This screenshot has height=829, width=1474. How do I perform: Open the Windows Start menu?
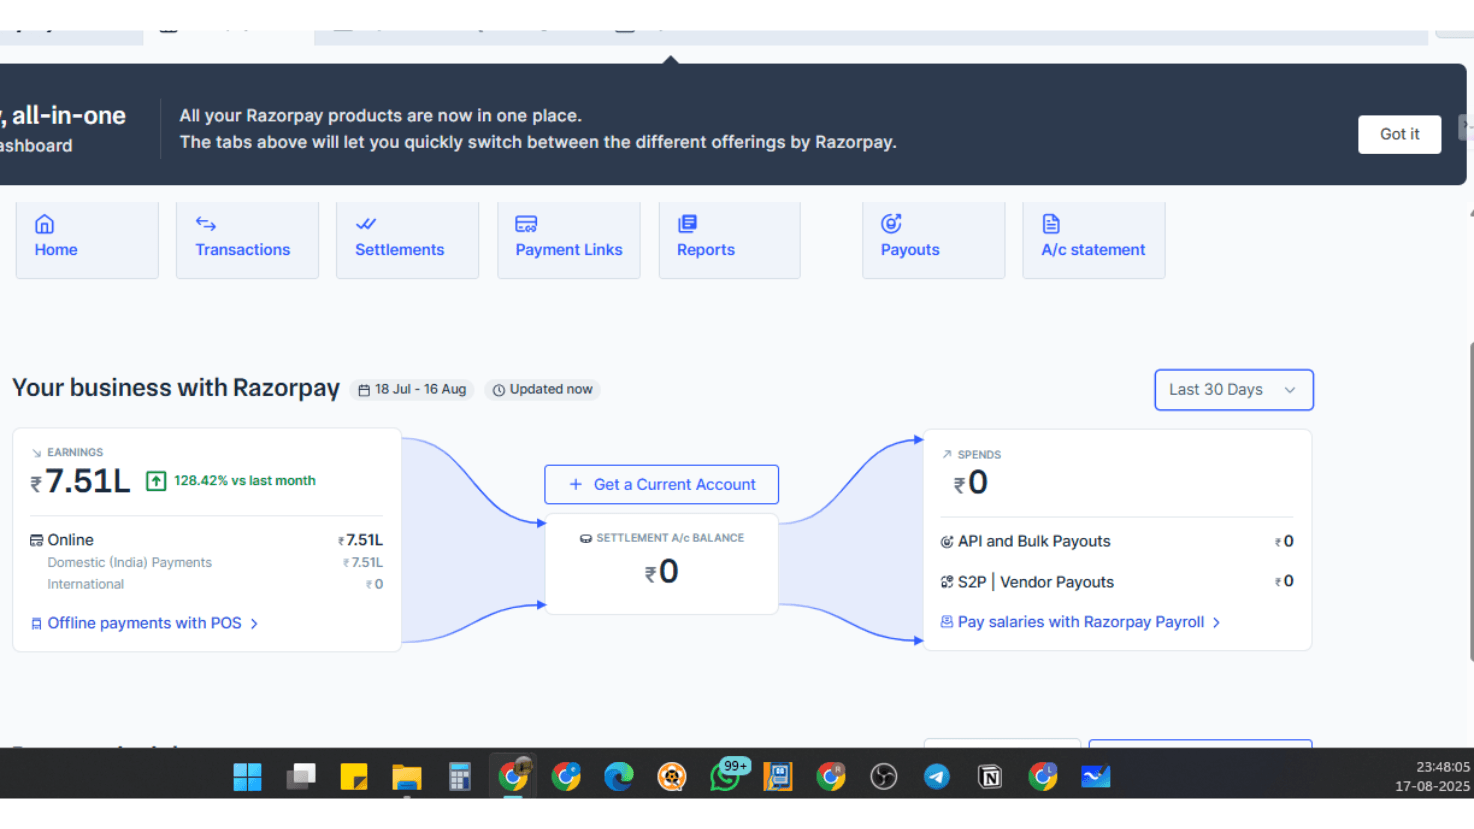pyautogui.click(x=247, y=777)
